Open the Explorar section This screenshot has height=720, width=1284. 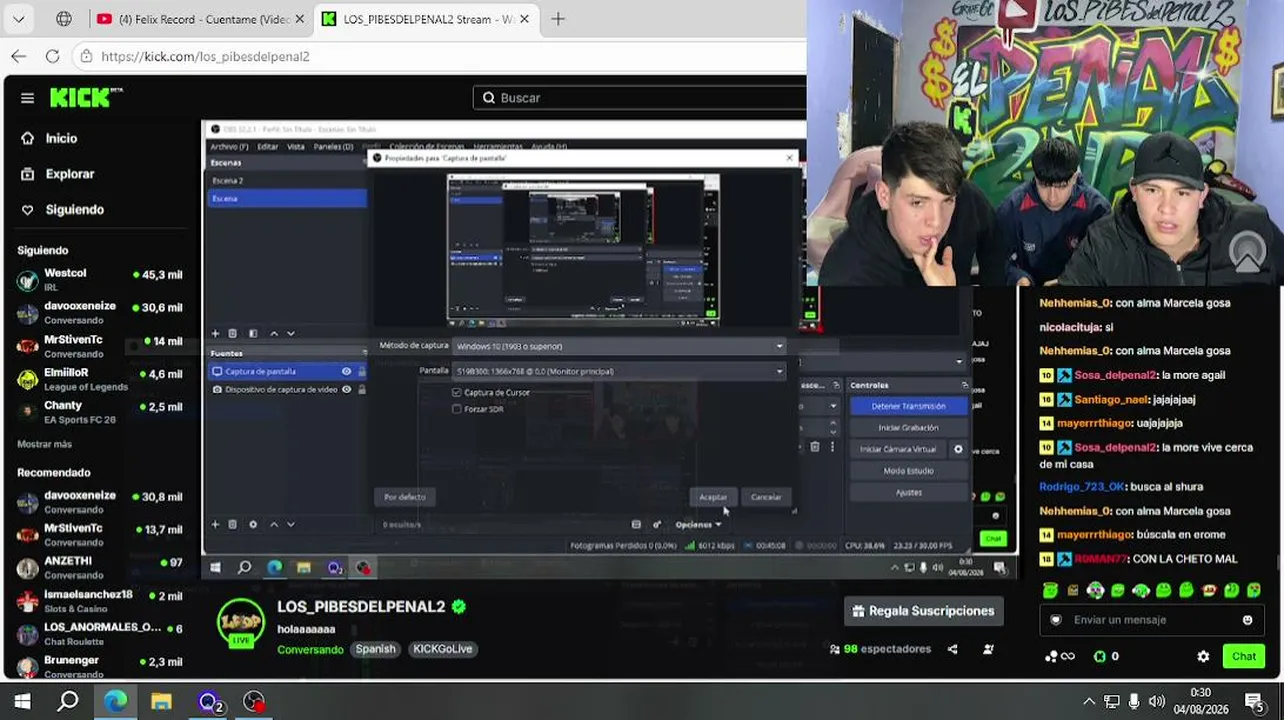click(x=69, y=174)
